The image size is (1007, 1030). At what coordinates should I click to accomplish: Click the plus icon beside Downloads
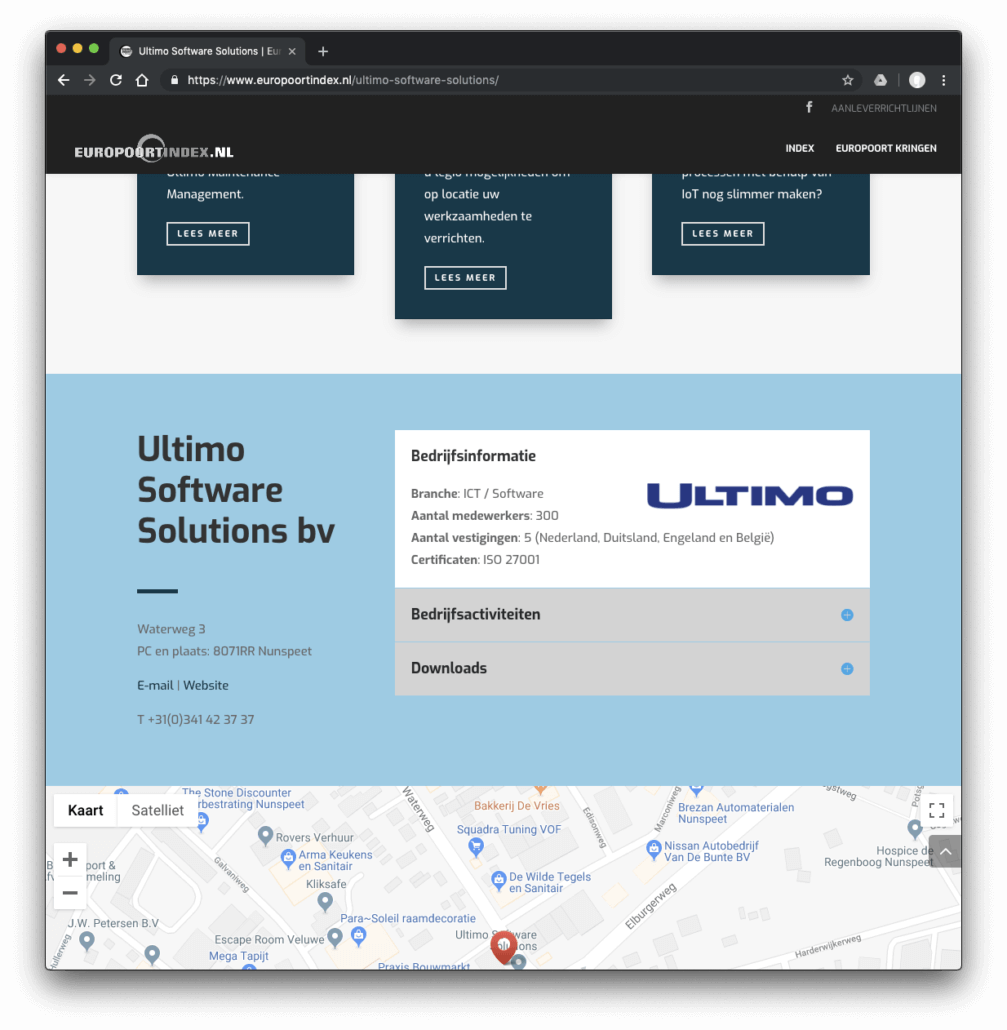click(x=847, y=669)
